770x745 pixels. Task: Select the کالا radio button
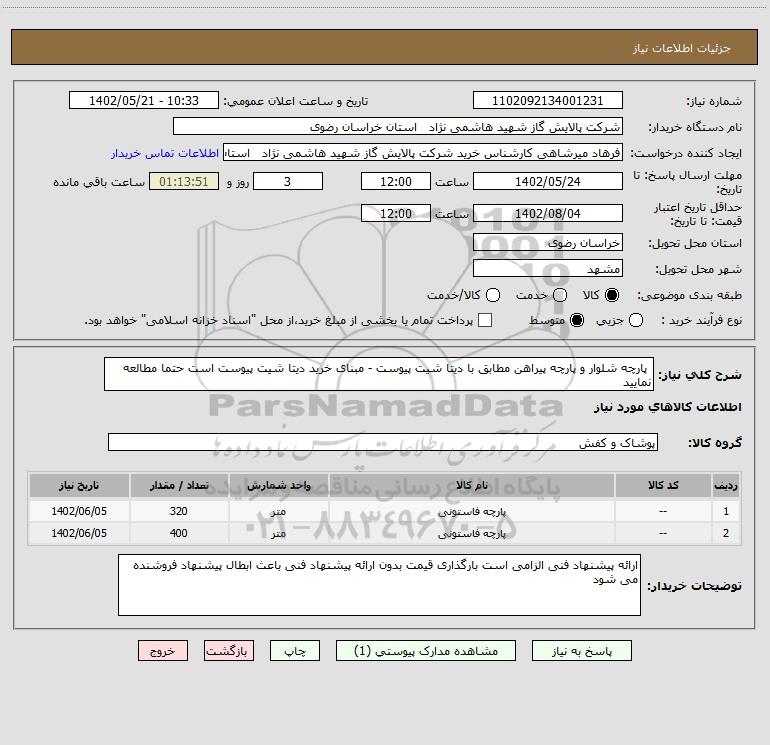612,295
